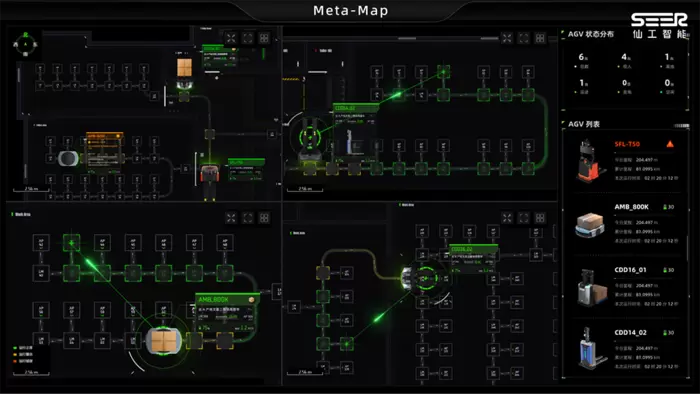Select the box-carrying AMB robot on bottom-left map
The image size is (700, 394).
163,341
